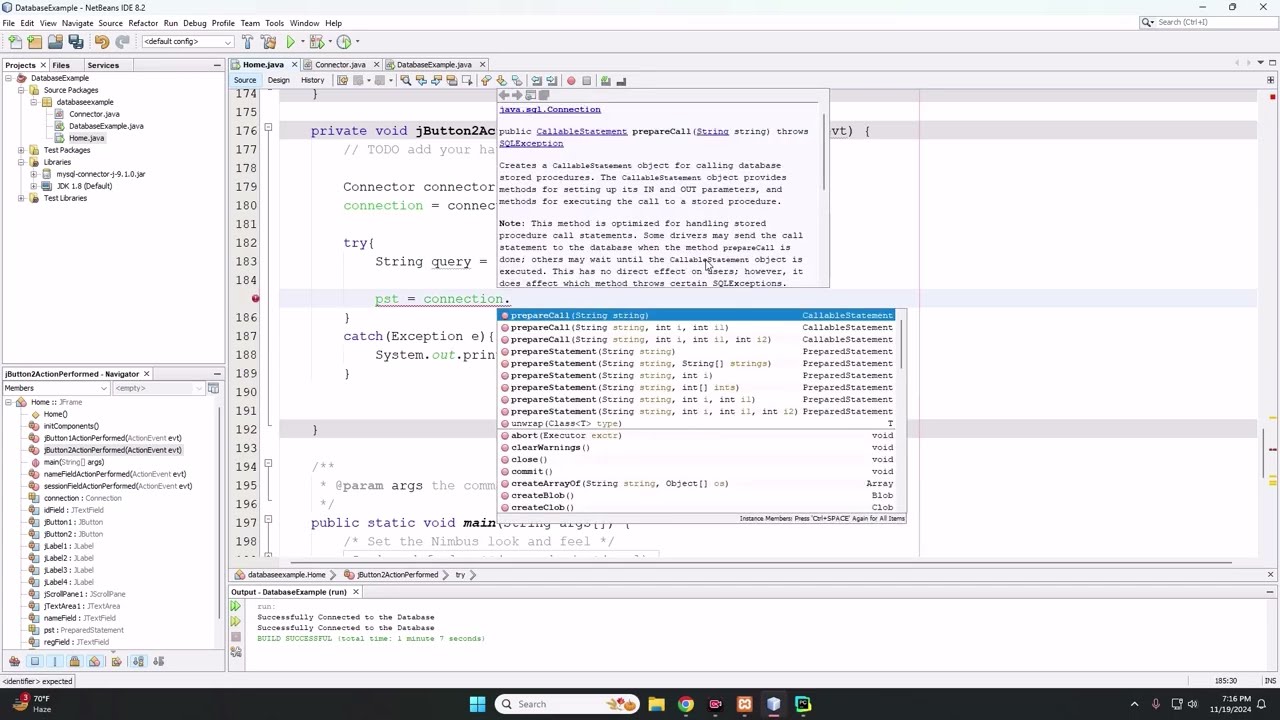Image resolution: width=1280 pixels, height=720 pixels.
Task: Rerun output with green arrow icon
Action: tap(236, 606)
